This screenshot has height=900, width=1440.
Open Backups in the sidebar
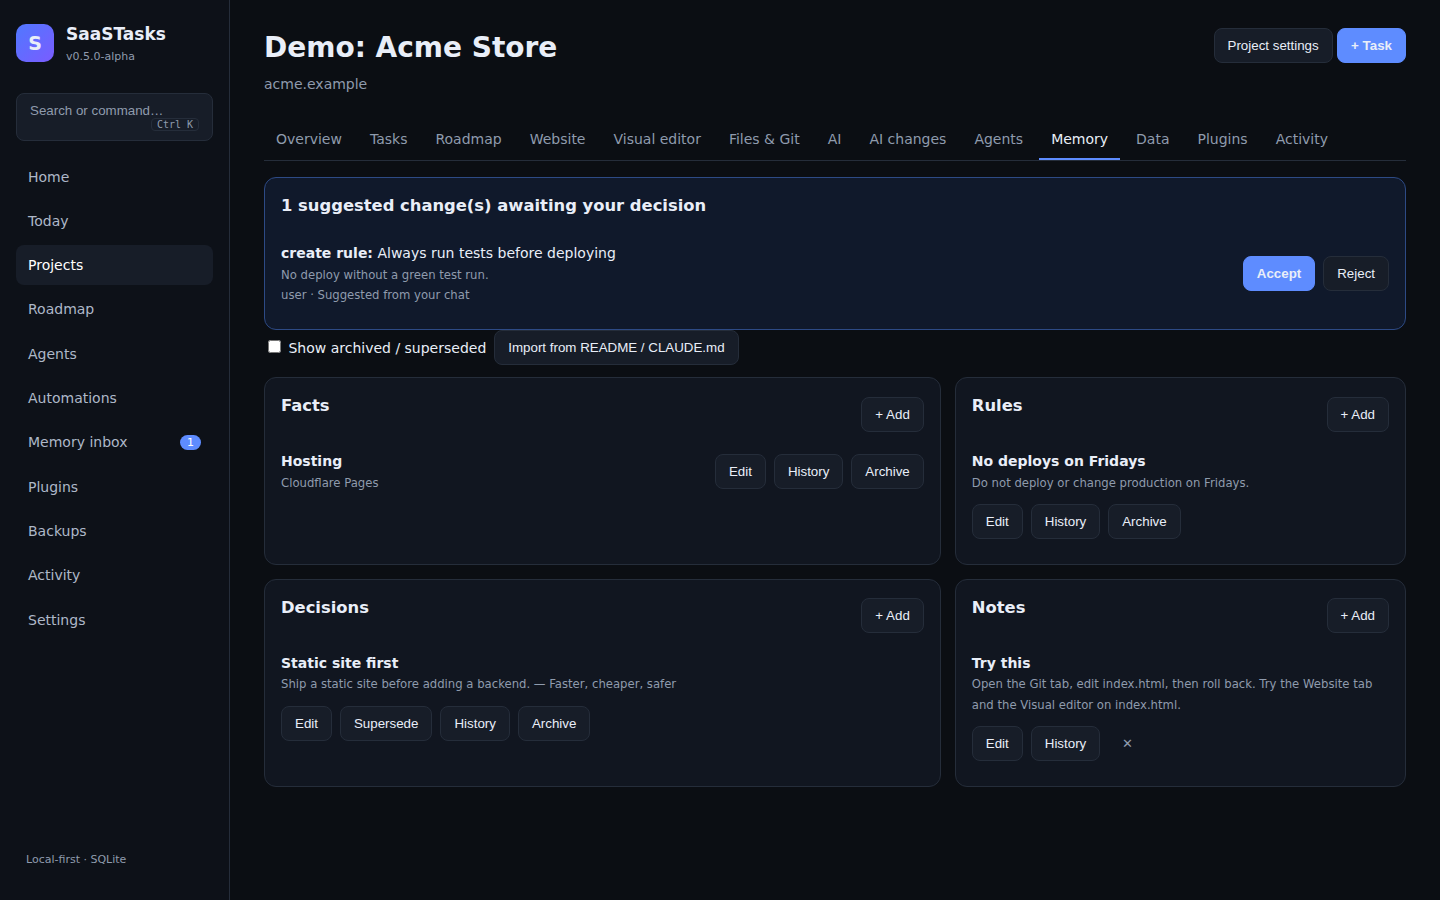pos(114,531)
